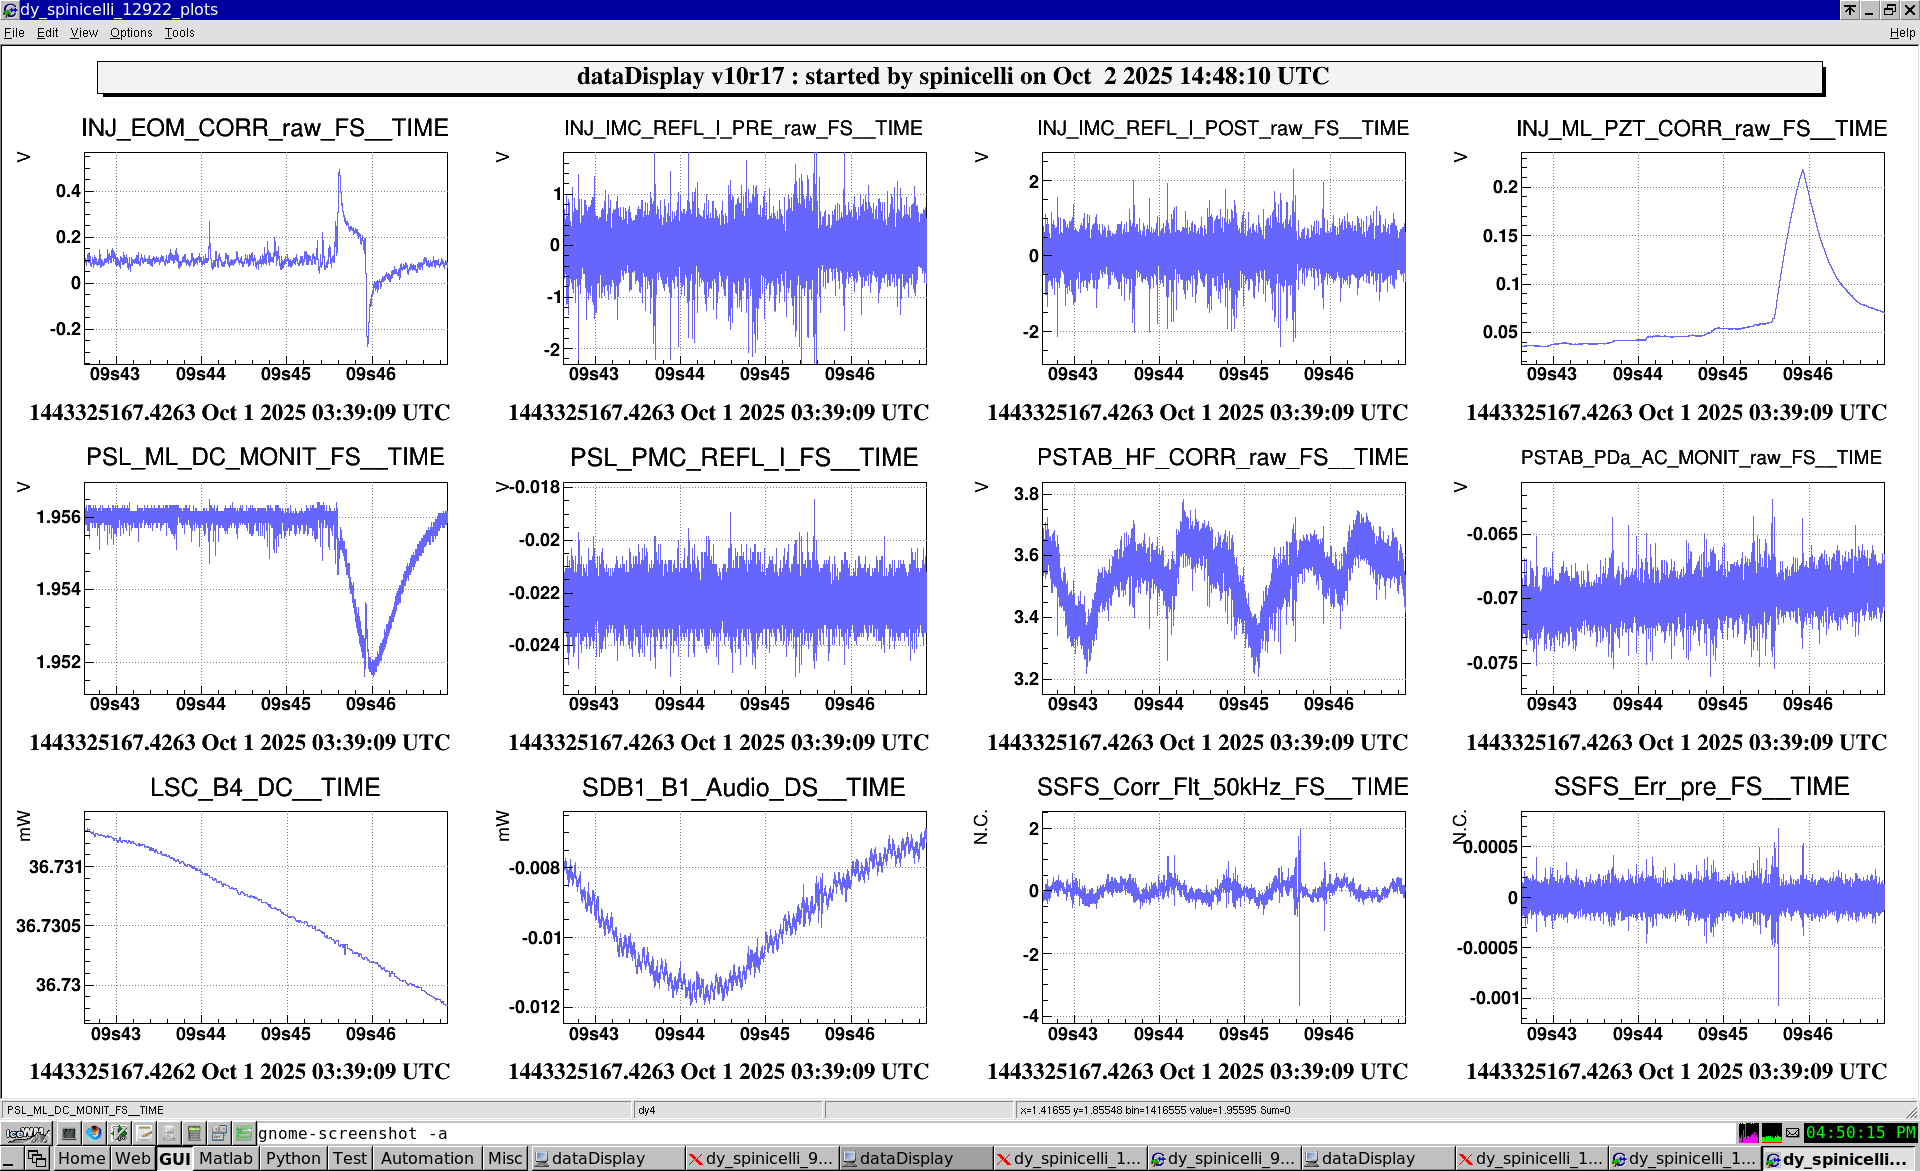Open the mail envelope tray icon
Viewport: 1920px width, 1171px height.
(x=1793, y=1133)
